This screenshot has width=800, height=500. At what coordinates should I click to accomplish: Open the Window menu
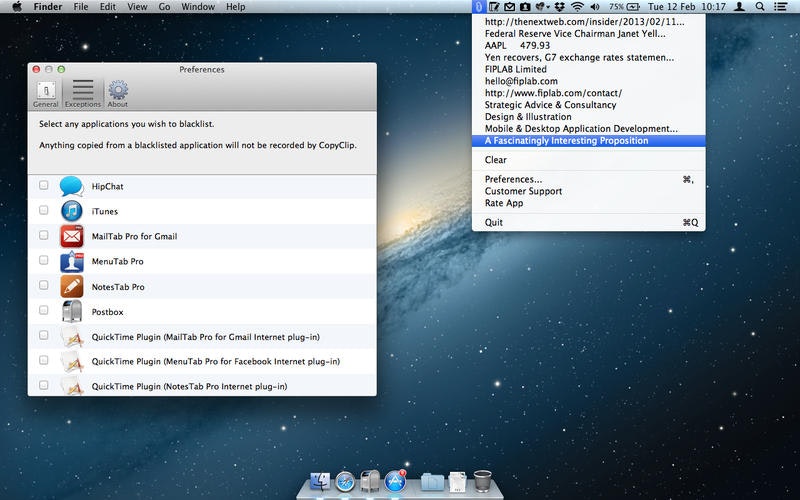(198, 7)
